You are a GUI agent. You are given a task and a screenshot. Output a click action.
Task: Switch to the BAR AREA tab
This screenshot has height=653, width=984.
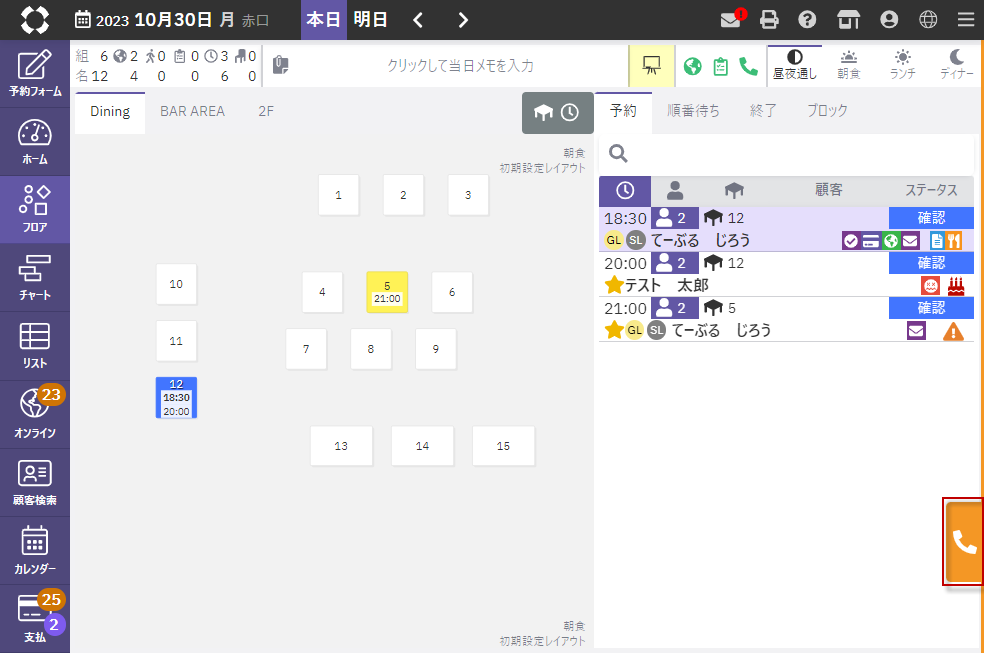(x=192, y=112)
